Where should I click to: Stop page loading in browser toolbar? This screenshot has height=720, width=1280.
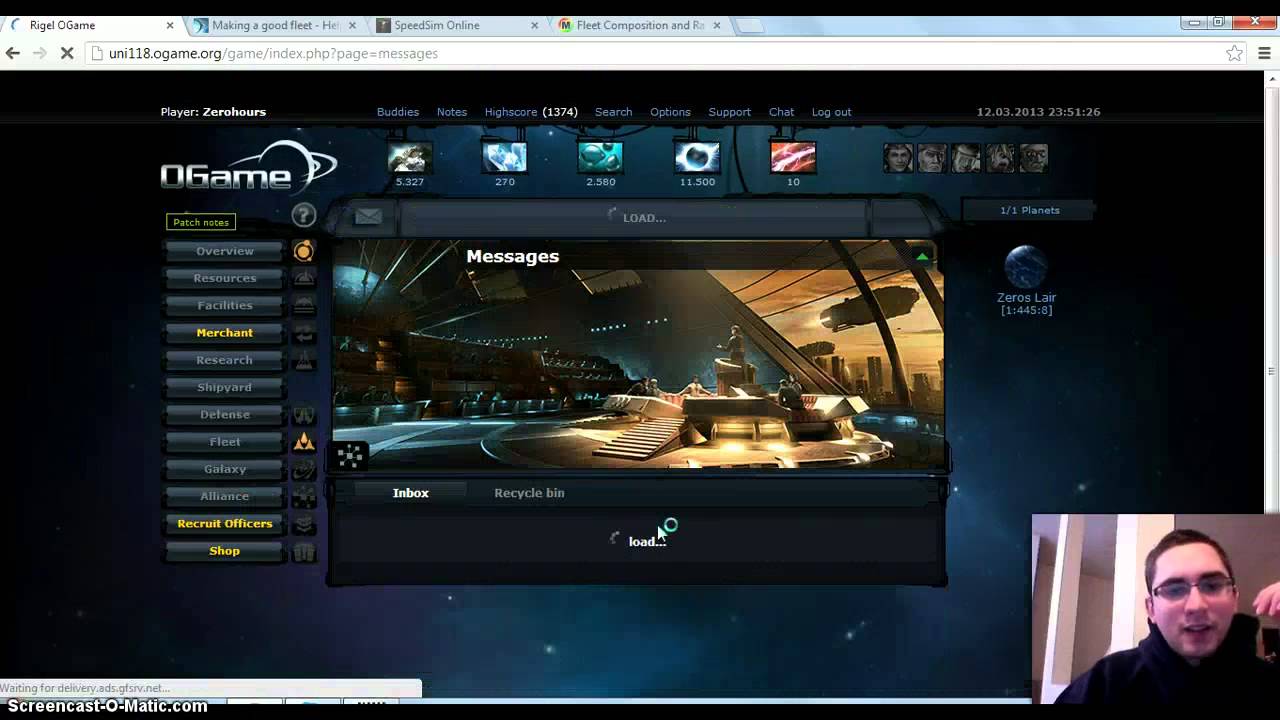coord(66,53)
